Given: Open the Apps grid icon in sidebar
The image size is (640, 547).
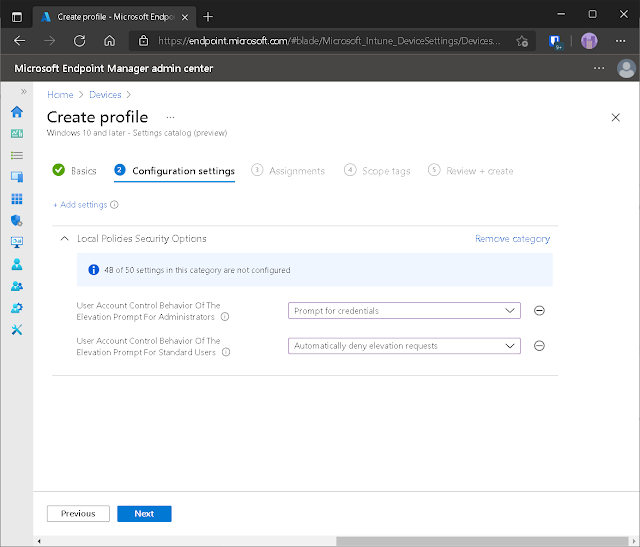Looking at the screenshot, I should pos(16,199).
